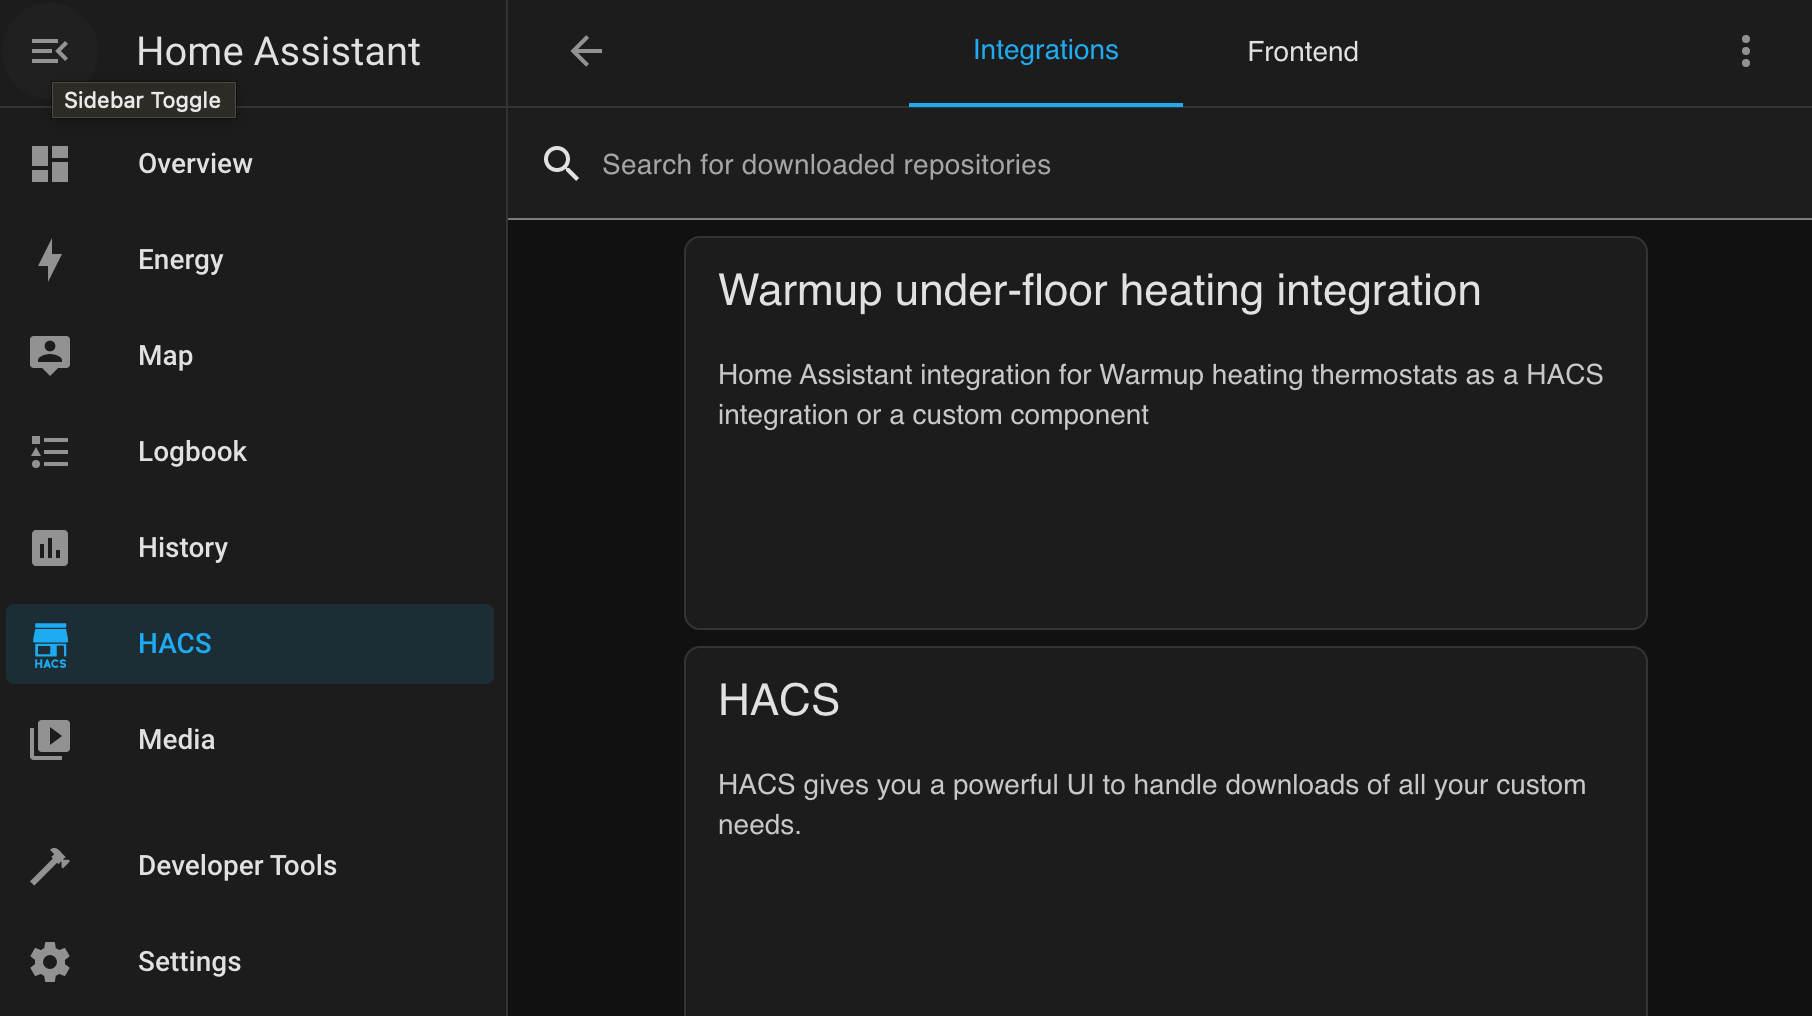Click the HACS store icon
The width and height of the screenshot is (1812, 1016).
pyautogui.click(x=50, y=645)
